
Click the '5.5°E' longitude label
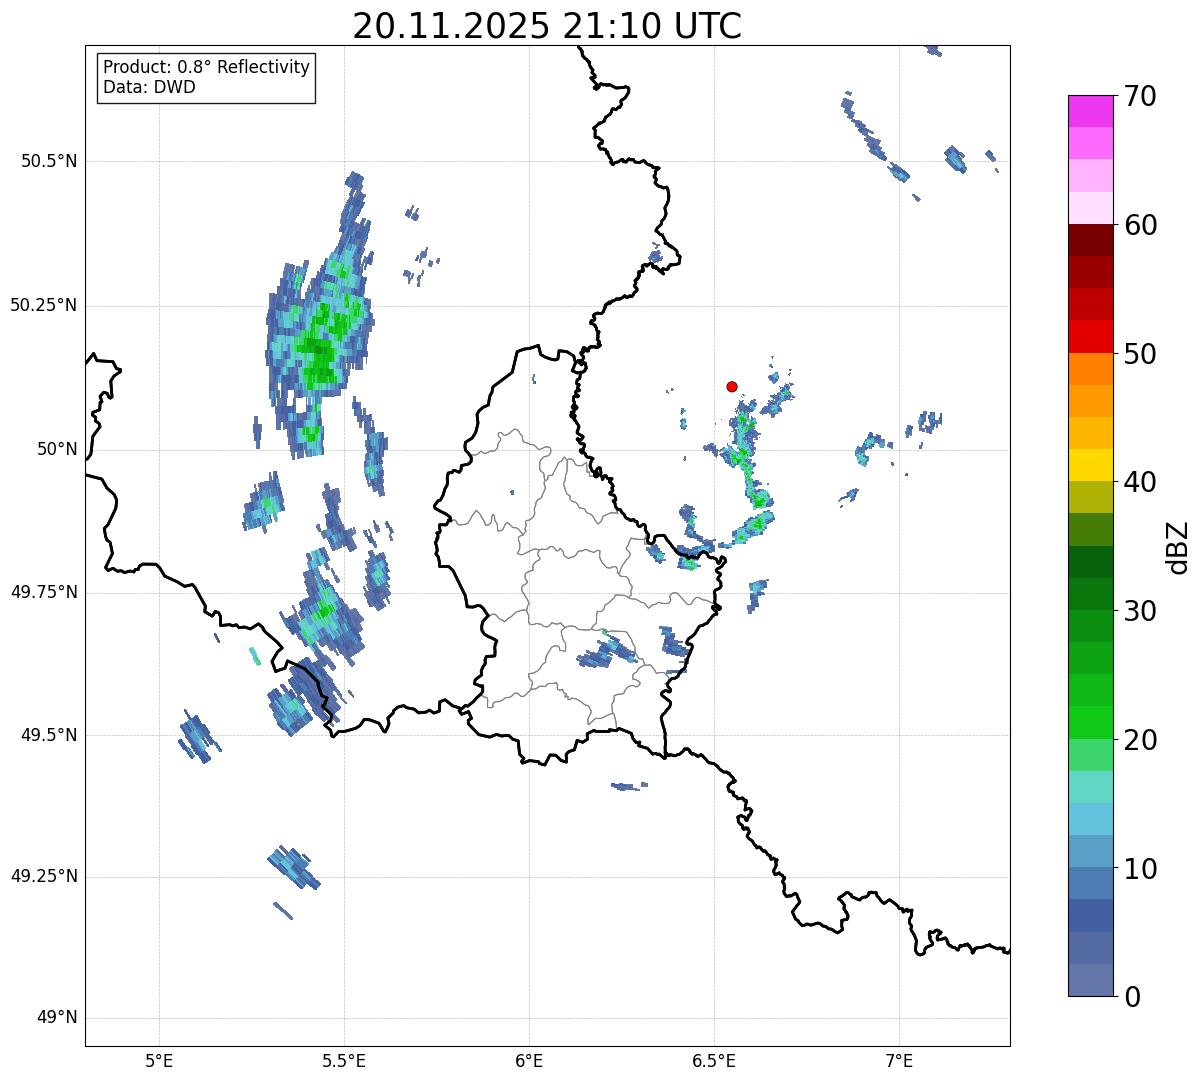point(344,1060)
